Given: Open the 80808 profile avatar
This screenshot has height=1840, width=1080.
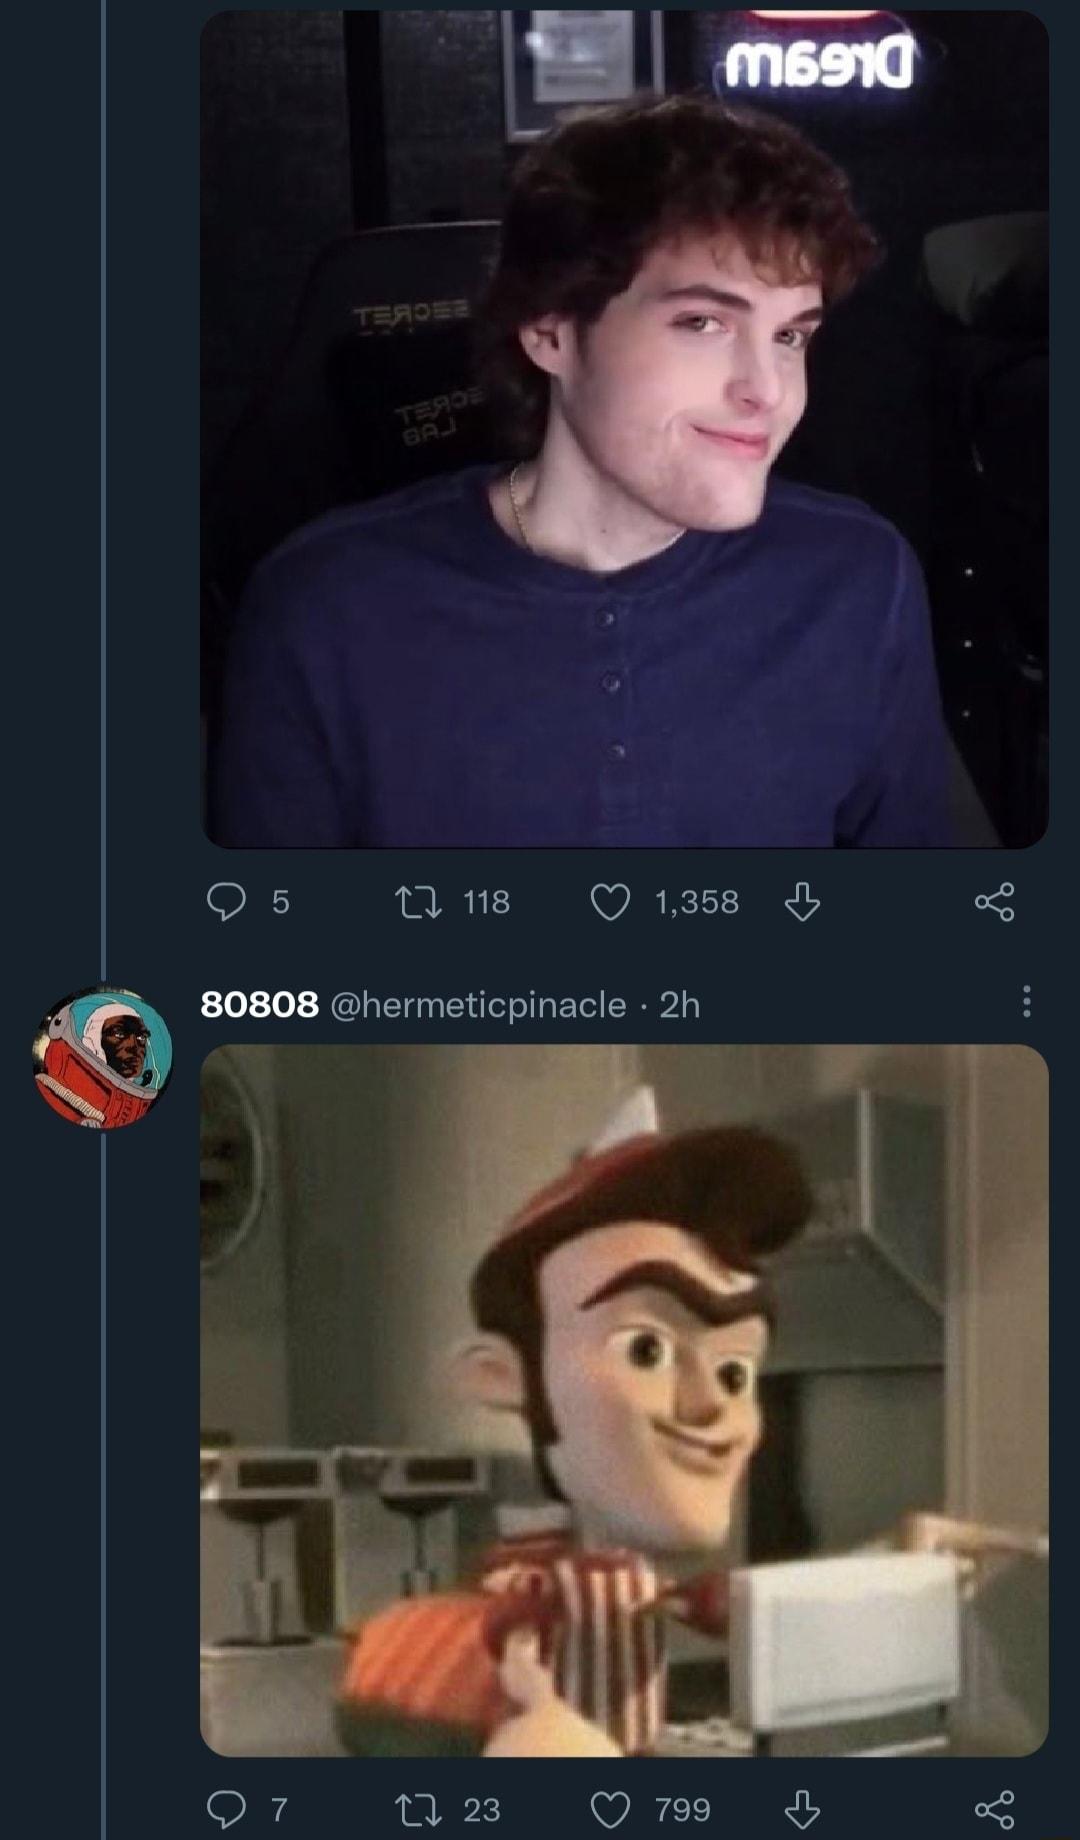Looking at the screenshot, I should (103, 1057).
